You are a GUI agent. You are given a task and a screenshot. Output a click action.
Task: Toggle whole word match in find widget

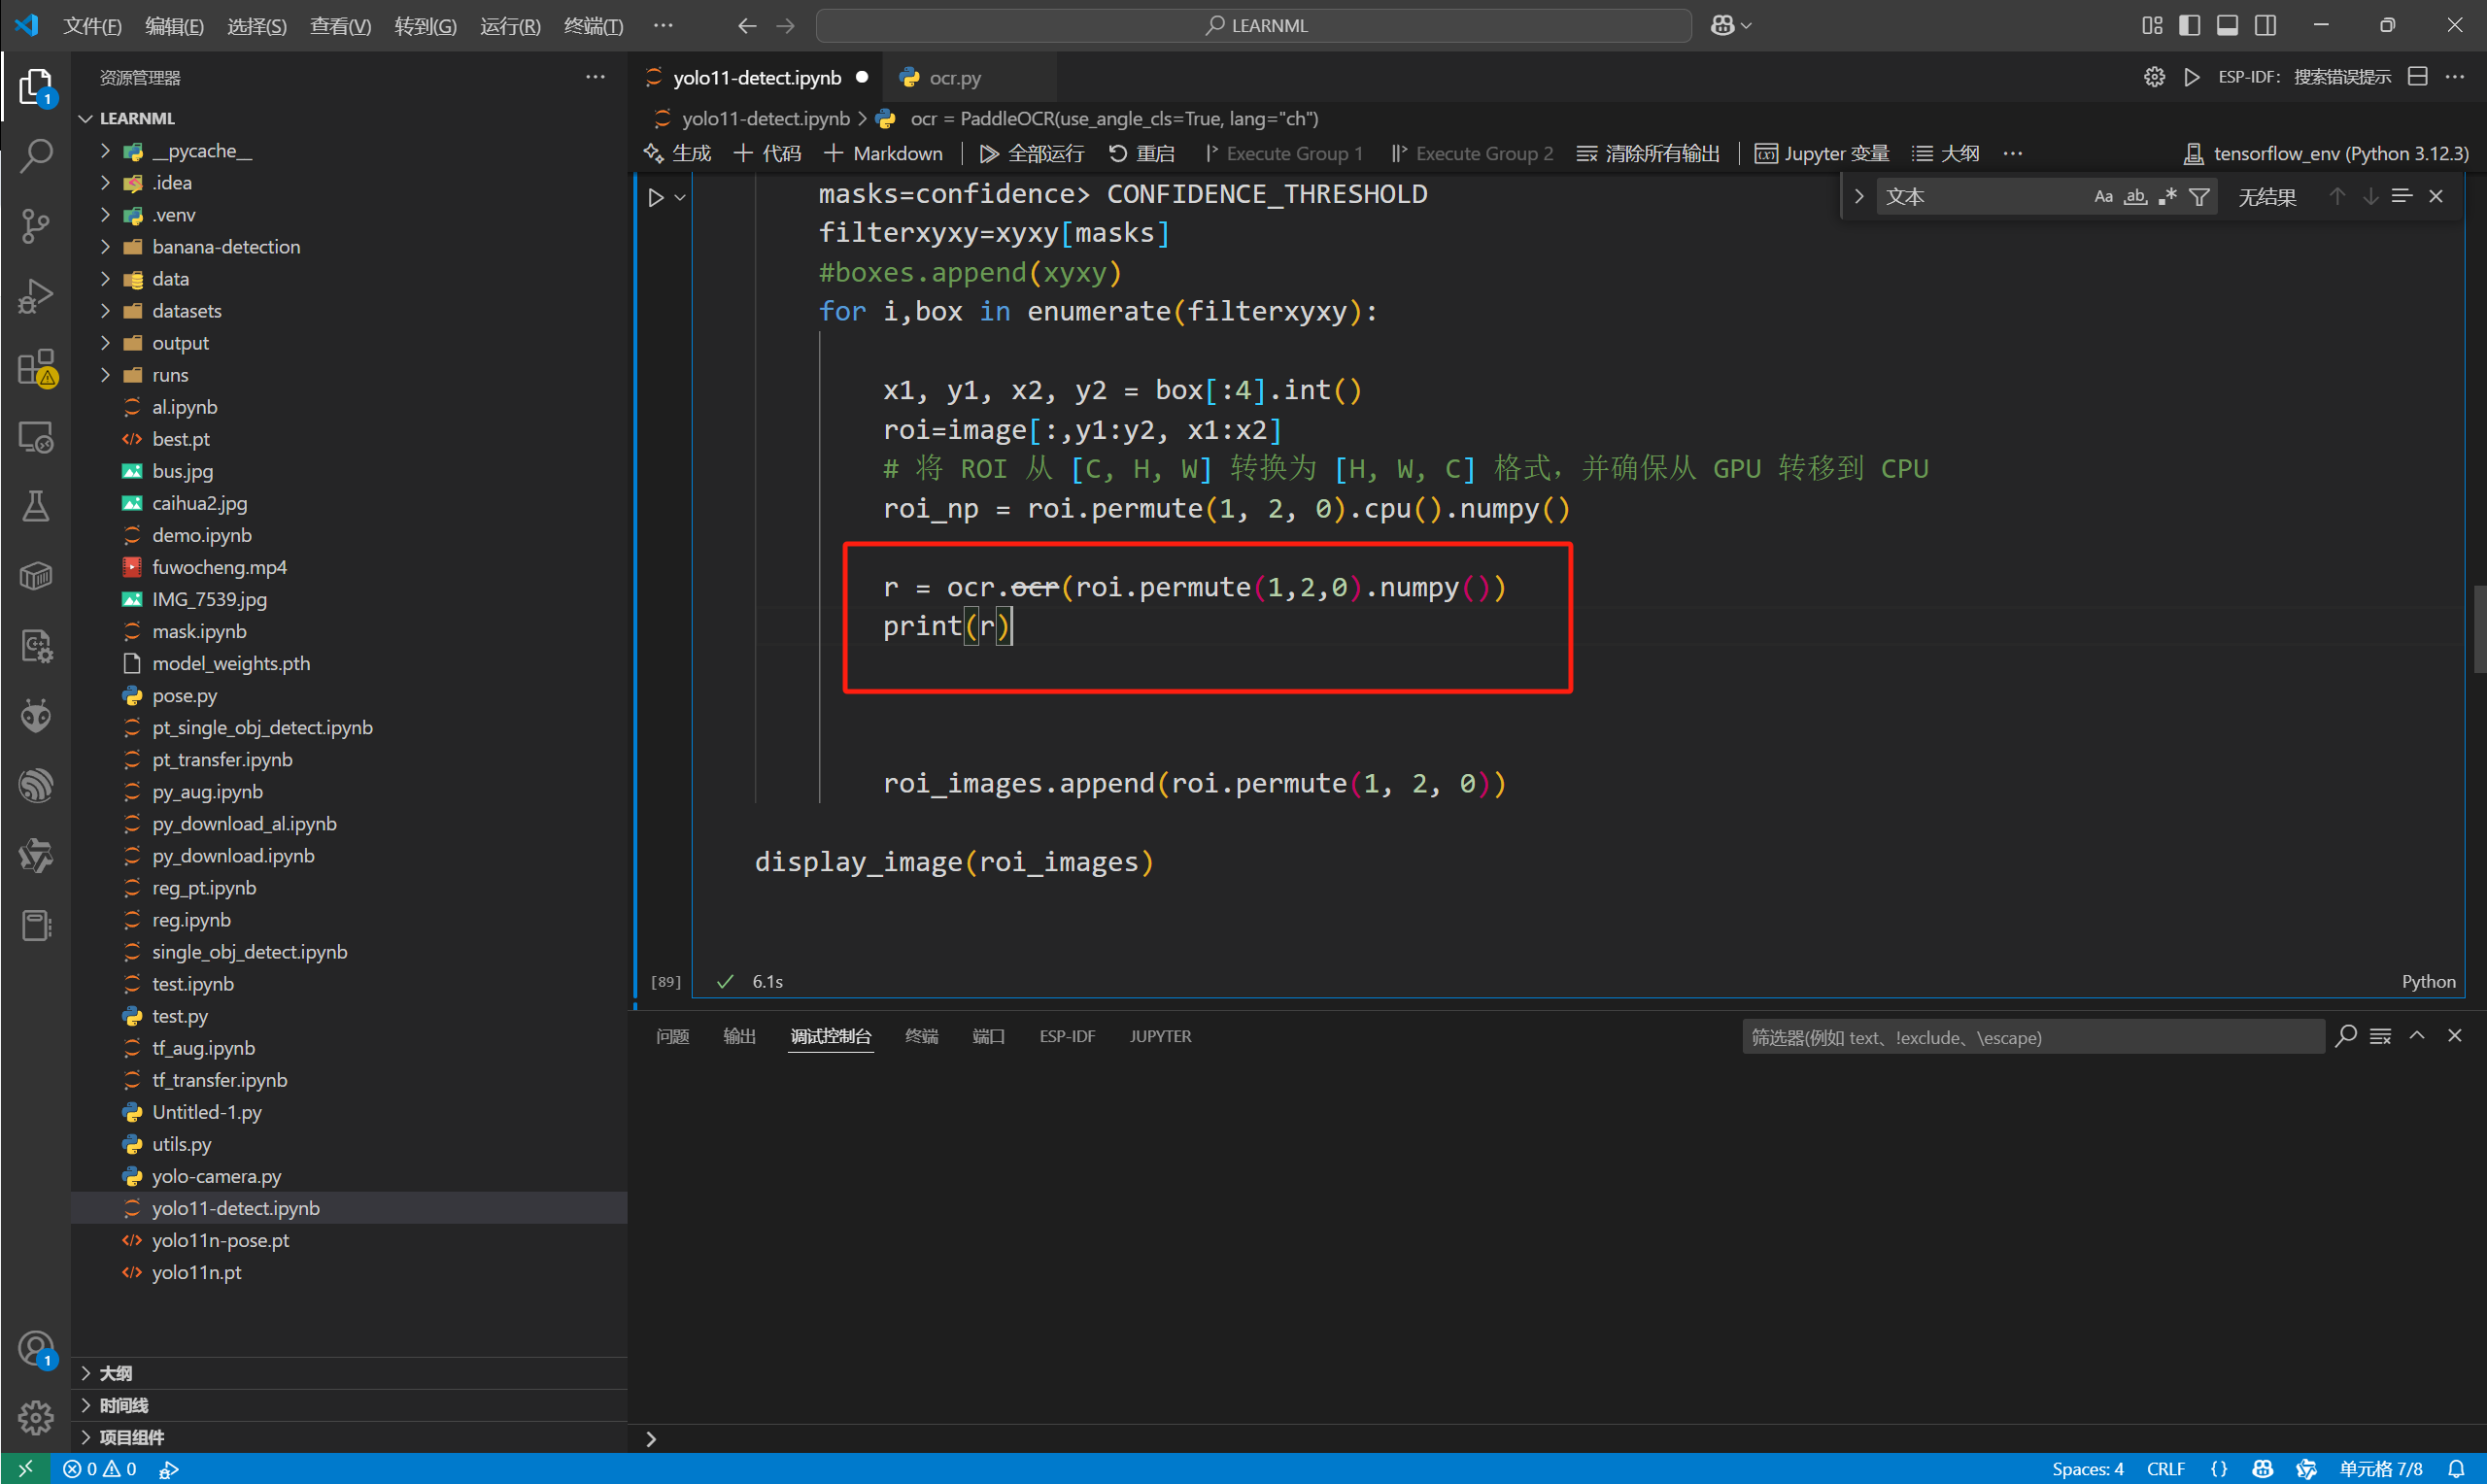(2135, 197)
